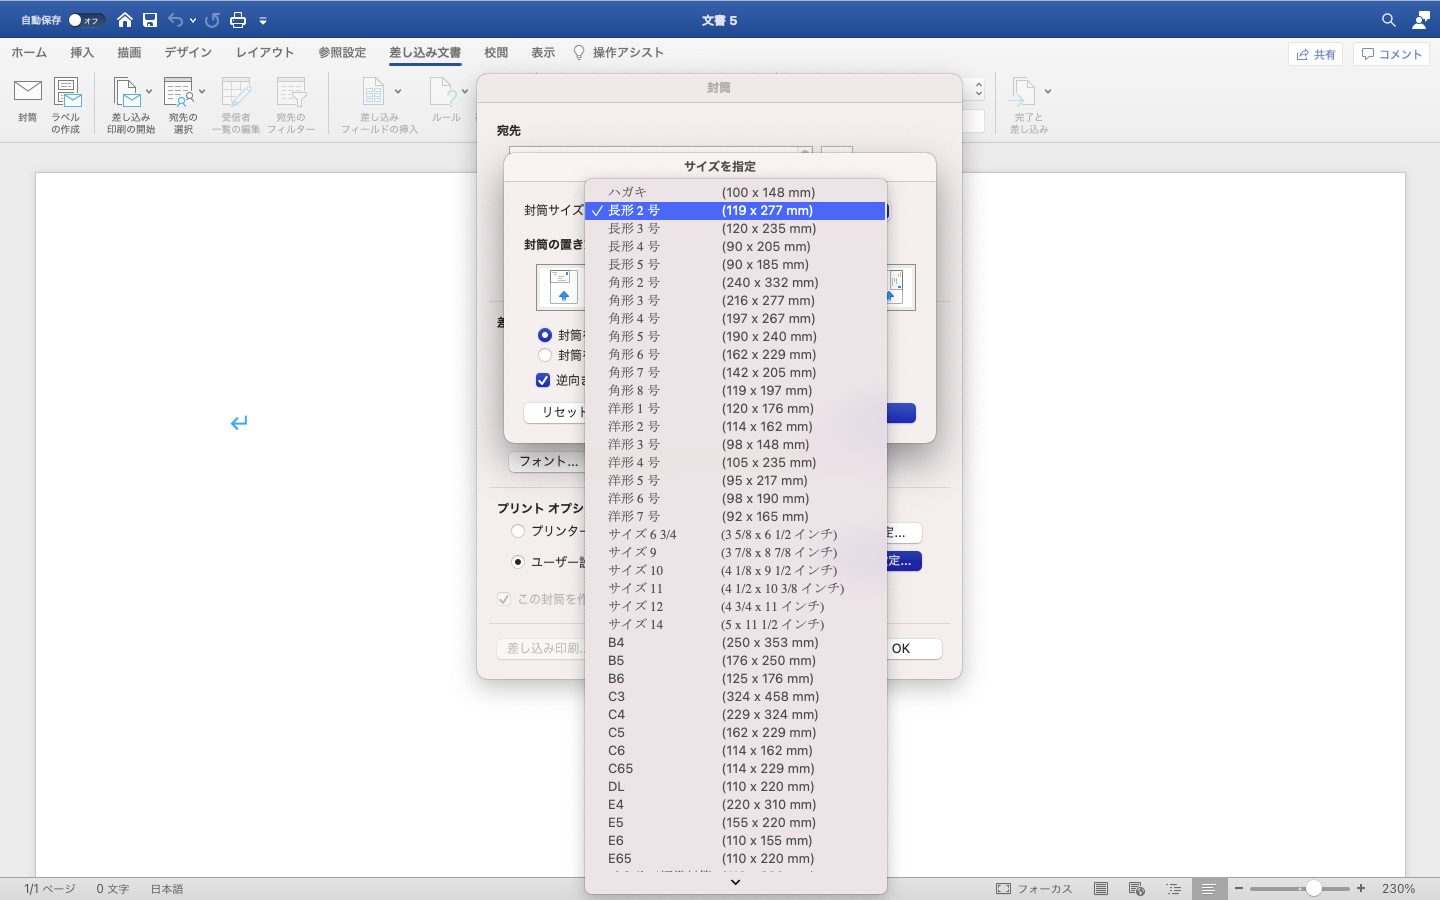Viewport: 1440px width, 900px height.
Task: Undo the last action
Action: 176,20
